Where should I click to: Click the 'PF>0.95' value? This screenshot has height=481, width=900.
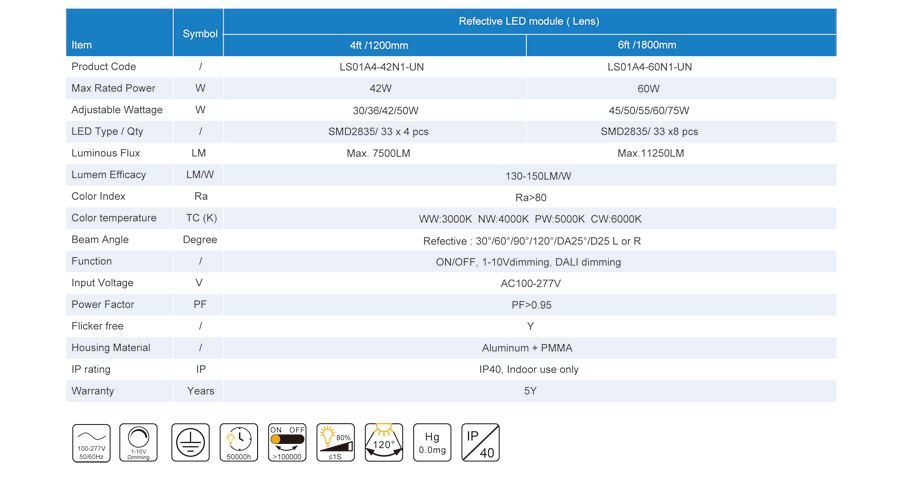coord(532,305)
